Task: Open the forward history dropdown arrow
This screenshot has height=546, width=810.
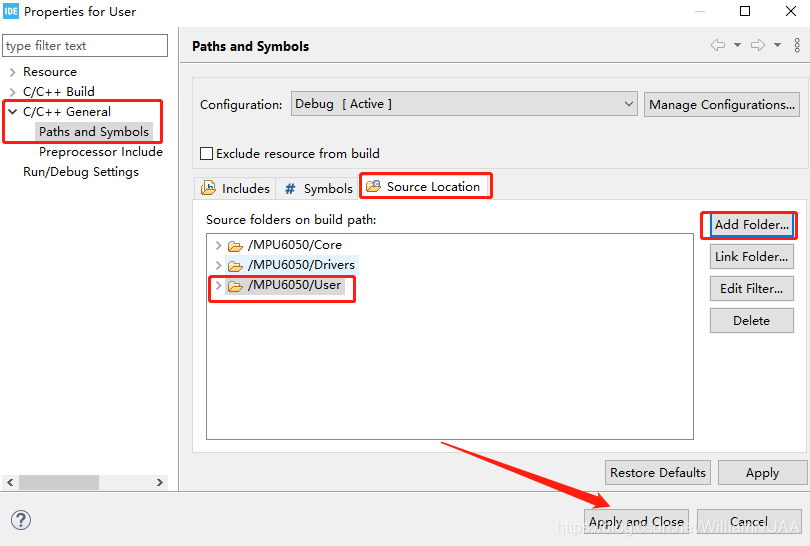Action: 777,45
